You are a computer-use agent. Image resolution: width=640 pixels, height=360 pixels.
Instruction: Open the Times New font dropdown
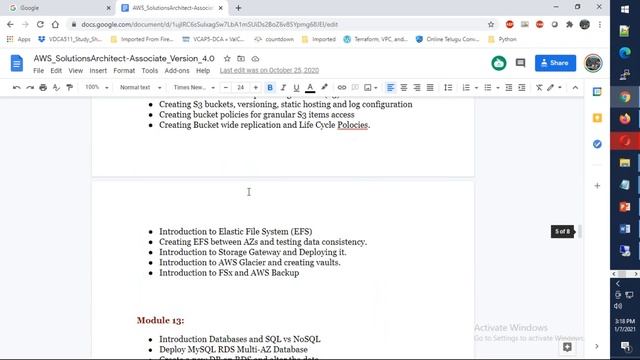click(x=194, y=87)
